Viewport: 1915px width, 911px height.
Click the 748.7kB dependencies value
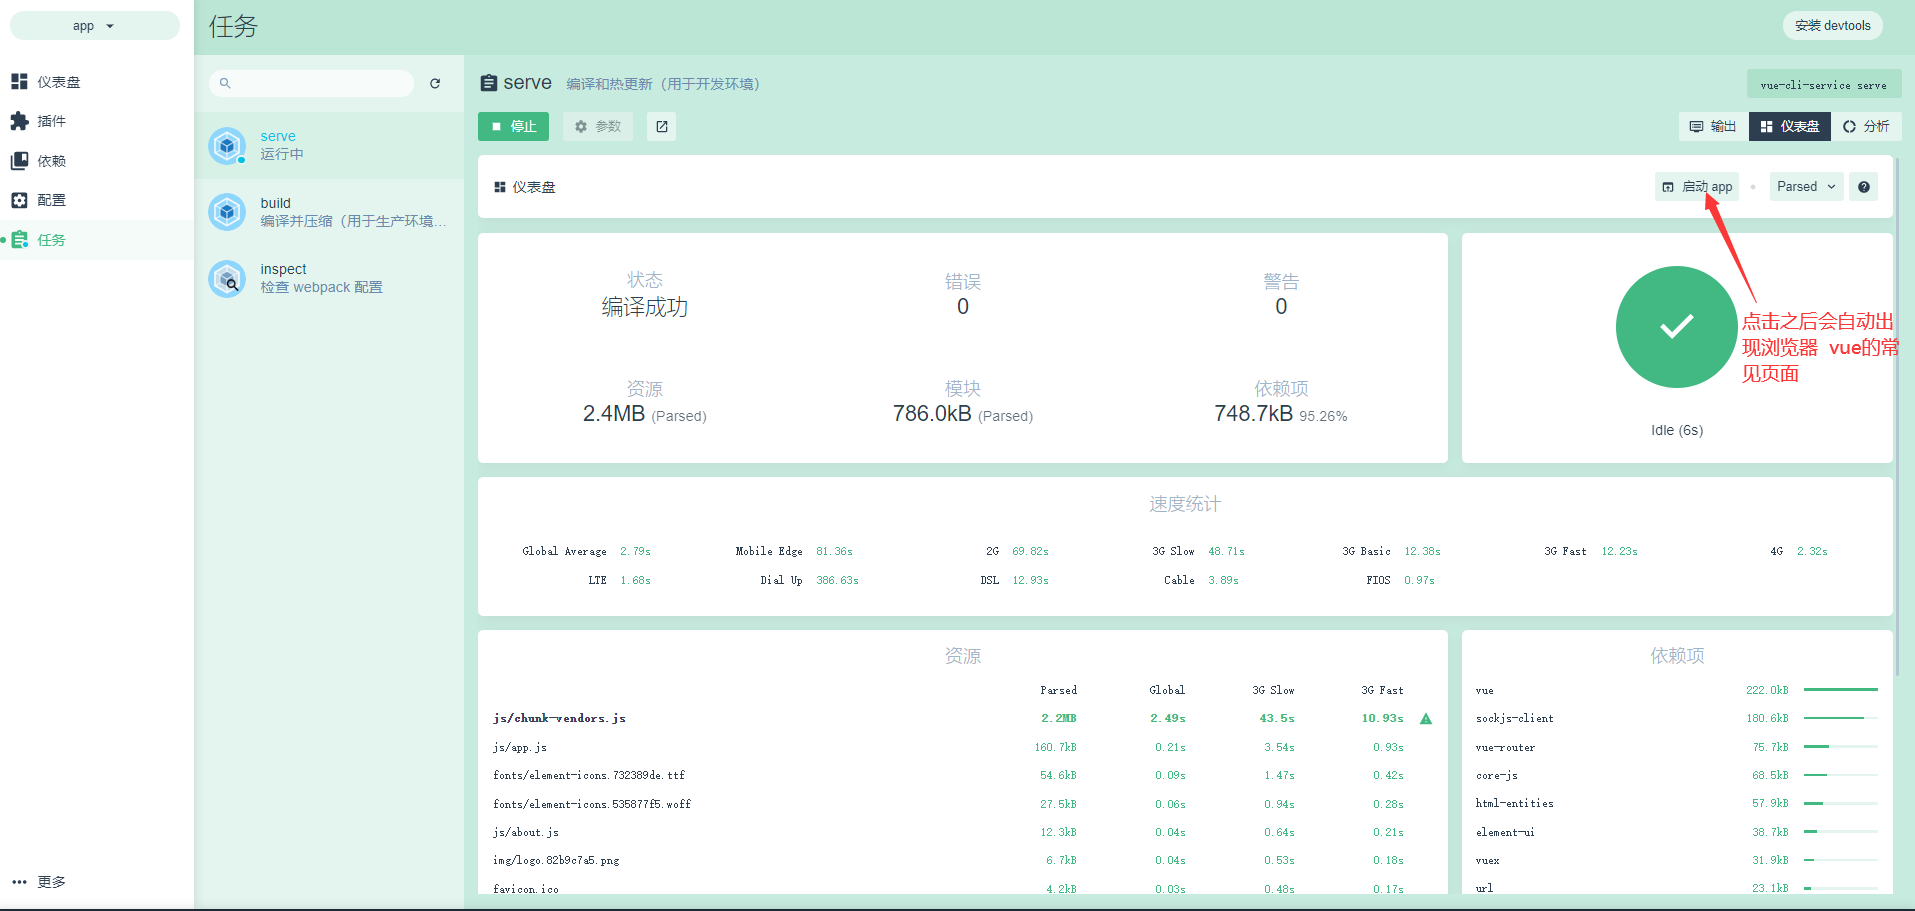1254,414
